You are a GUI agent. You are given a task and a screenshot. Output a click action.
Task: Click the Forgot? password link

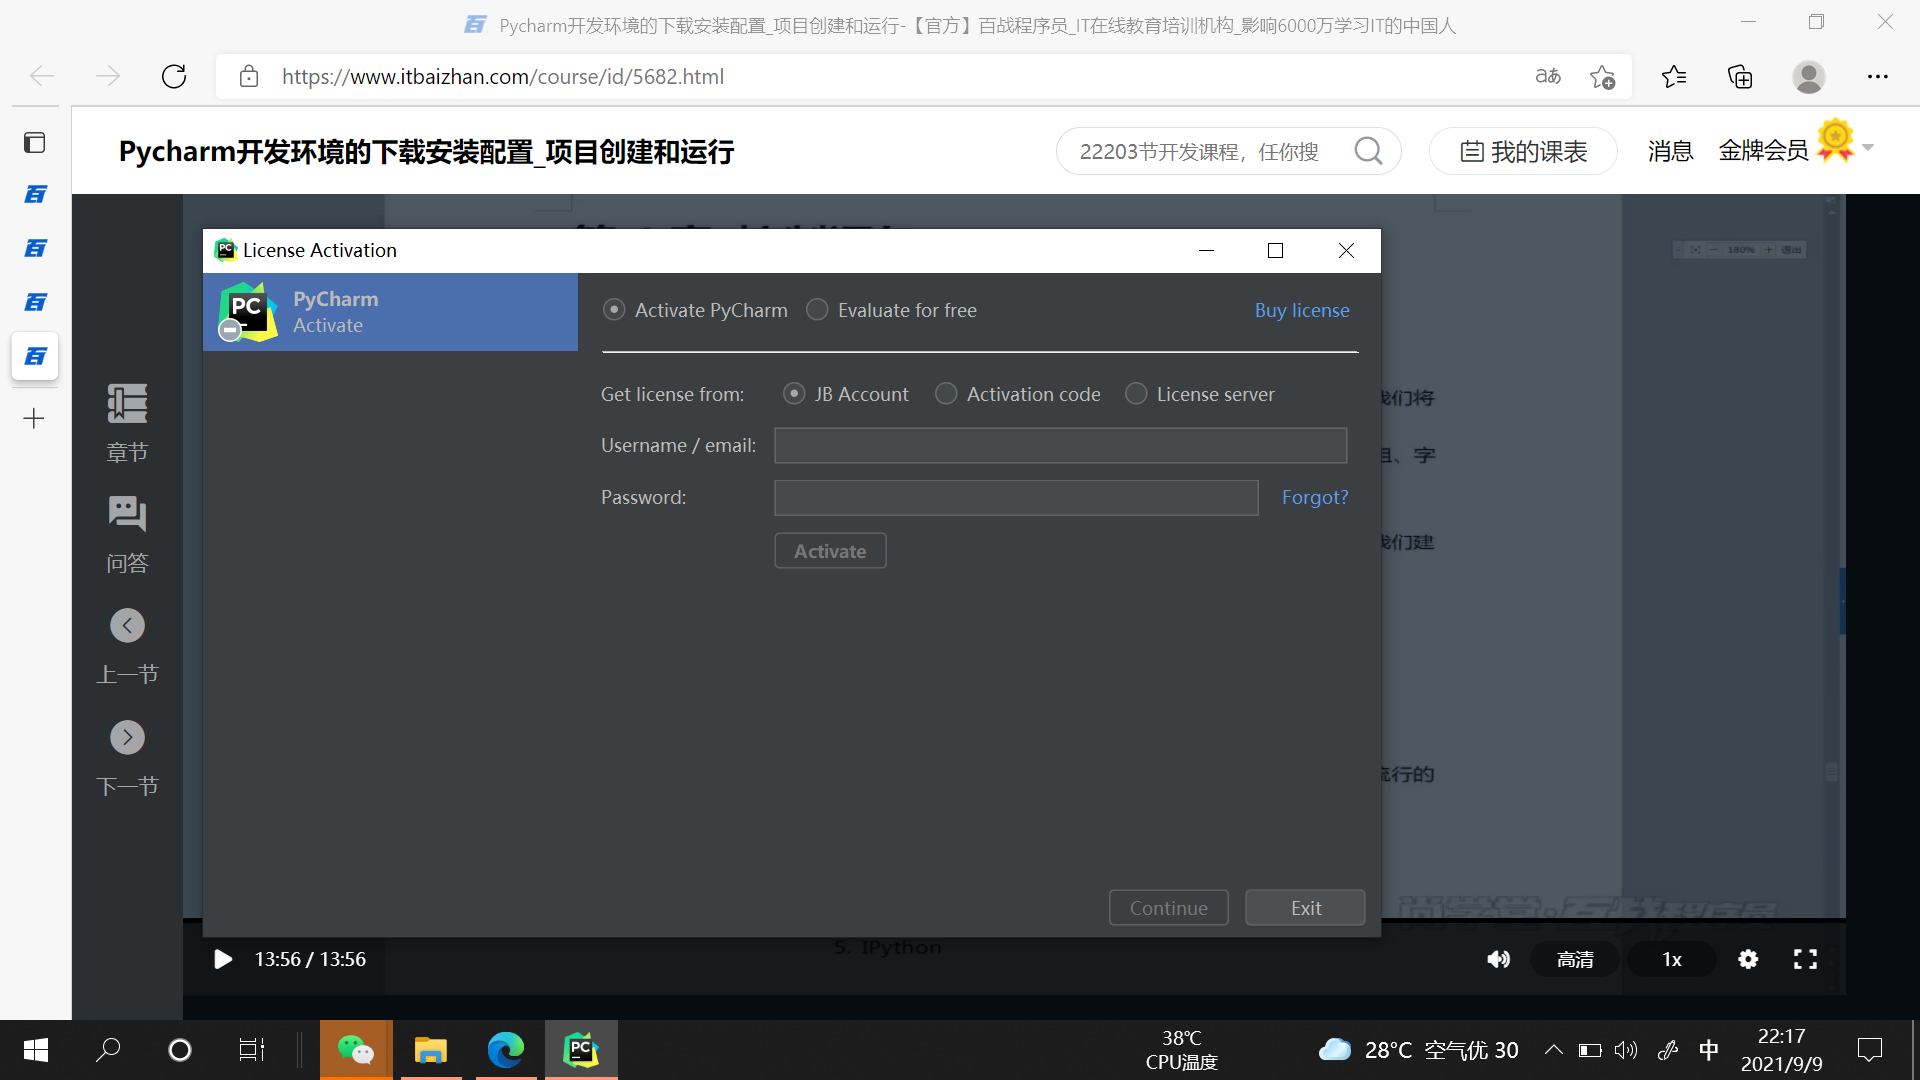[1315, 497]
